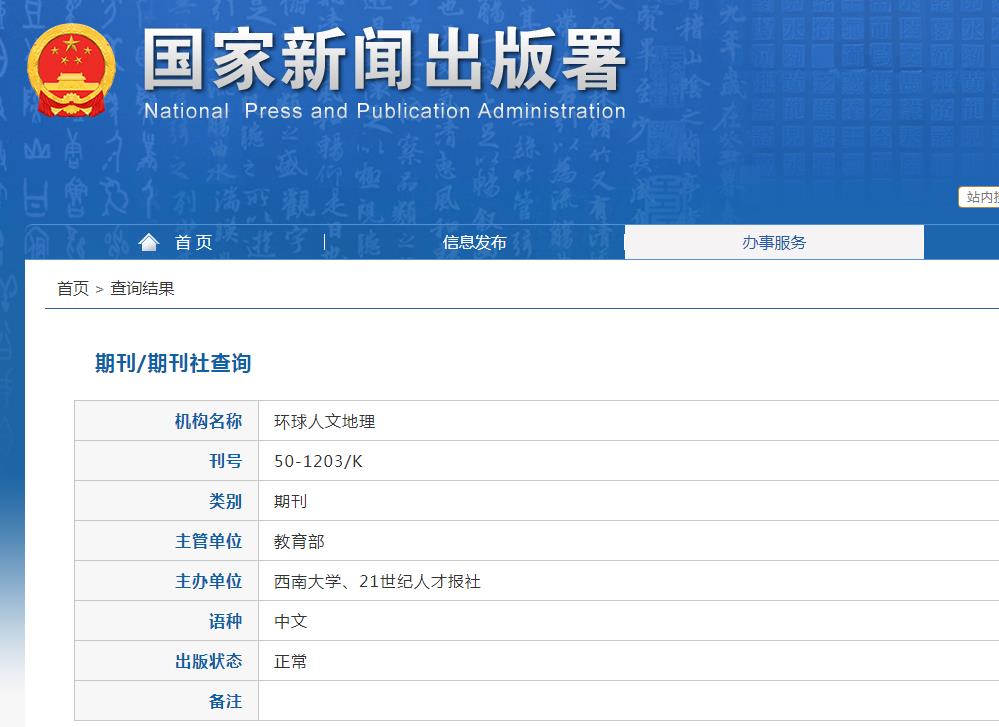This screenshot has height=727, width=999.
Task: Click the 50-1203/K serial number value
Action: 318,461
